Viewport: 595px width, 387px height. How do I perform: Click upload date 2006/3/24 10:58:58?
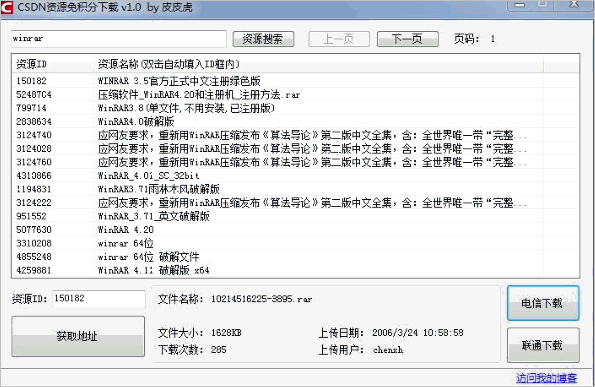[x=418, y=333]
